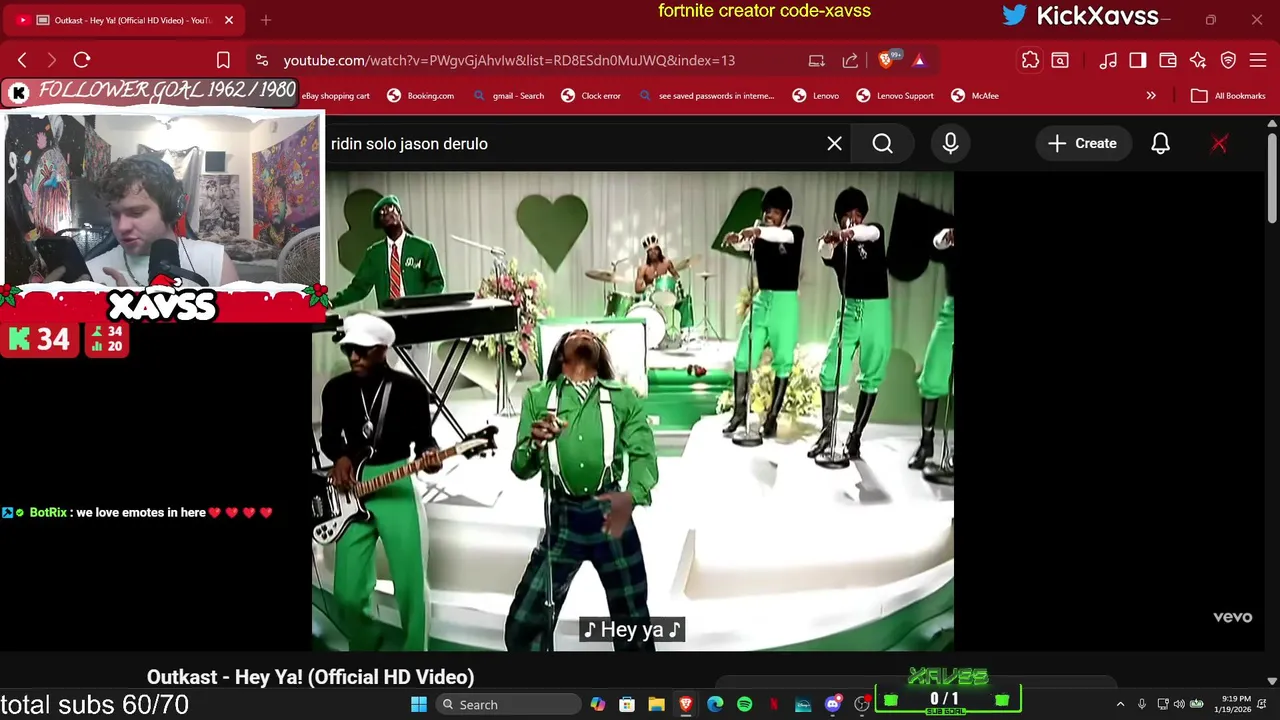Show hidden system tray icons

tap(1120, 704)
